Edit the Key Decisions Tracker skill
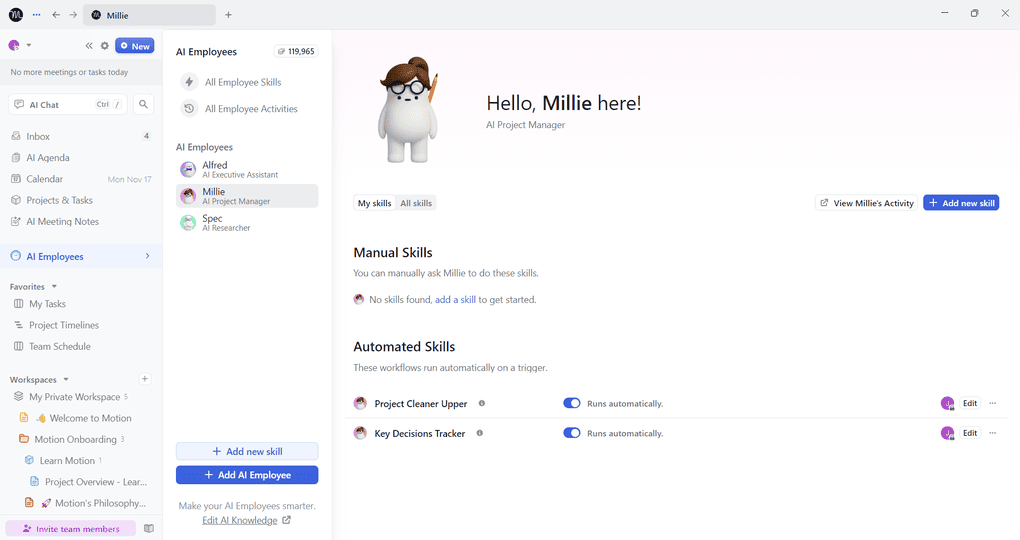This screenshot has height=540, width=1020. [970, 433]
